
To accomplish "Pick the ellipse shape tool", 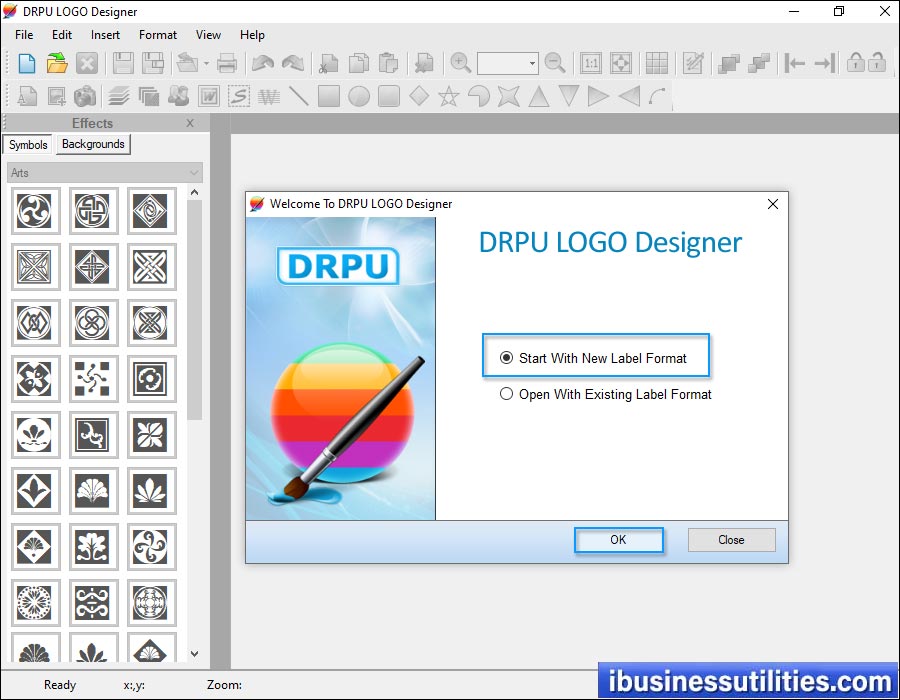I will pos(359,96).
